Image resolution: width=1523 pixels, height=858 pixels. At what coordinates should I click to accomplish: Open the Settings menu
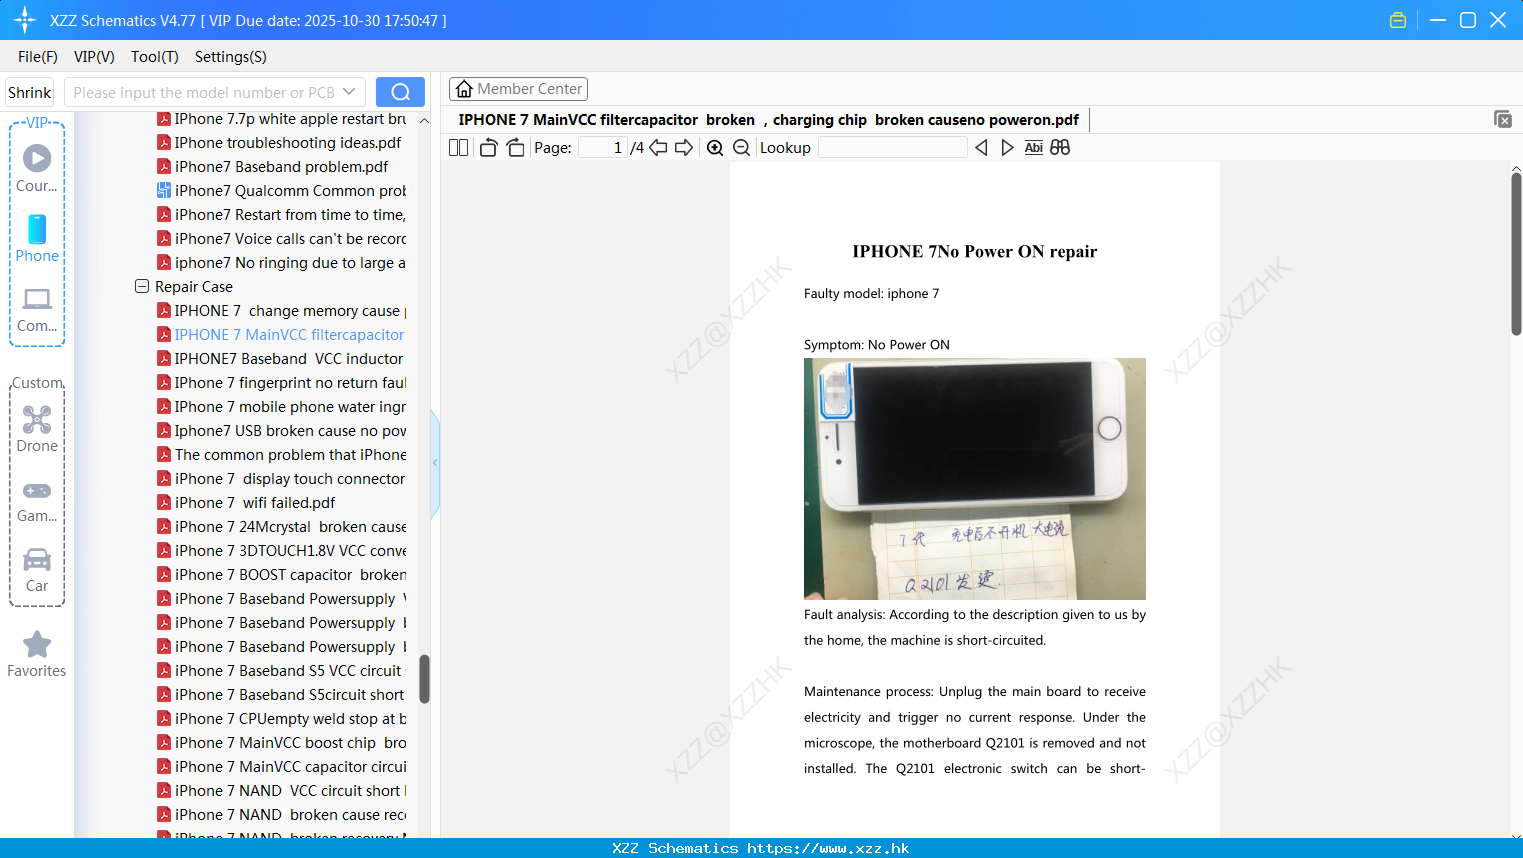point(231,57)
